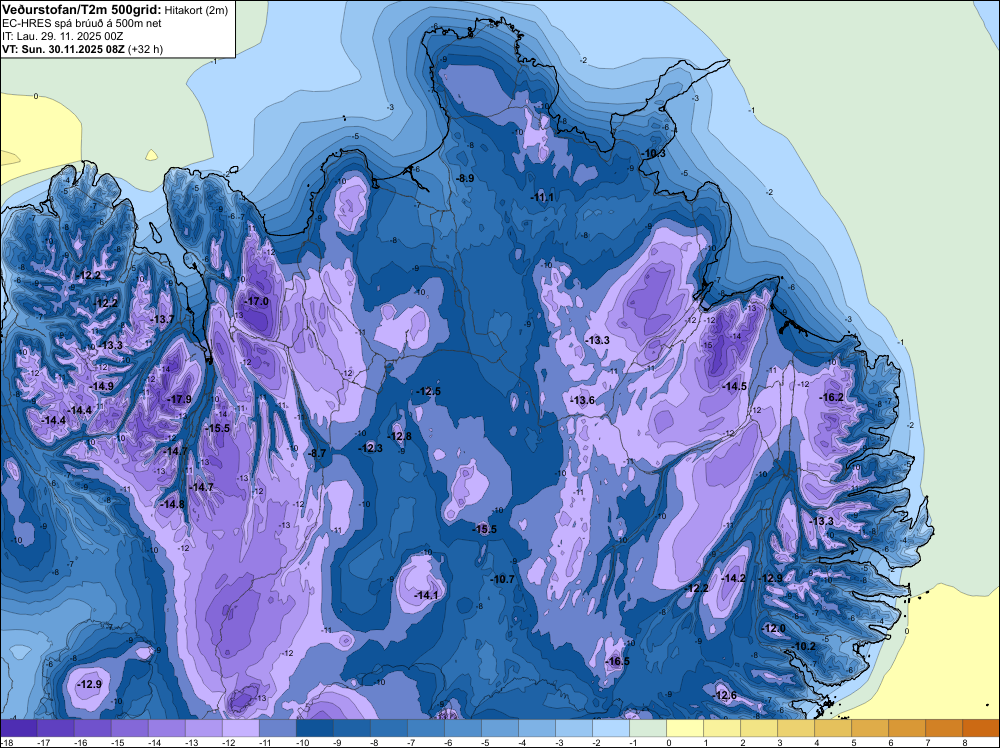Select the -14.9 temperature reading
Screen dimensions: 1000x748
pyautogui.click(x=101, y=386)
